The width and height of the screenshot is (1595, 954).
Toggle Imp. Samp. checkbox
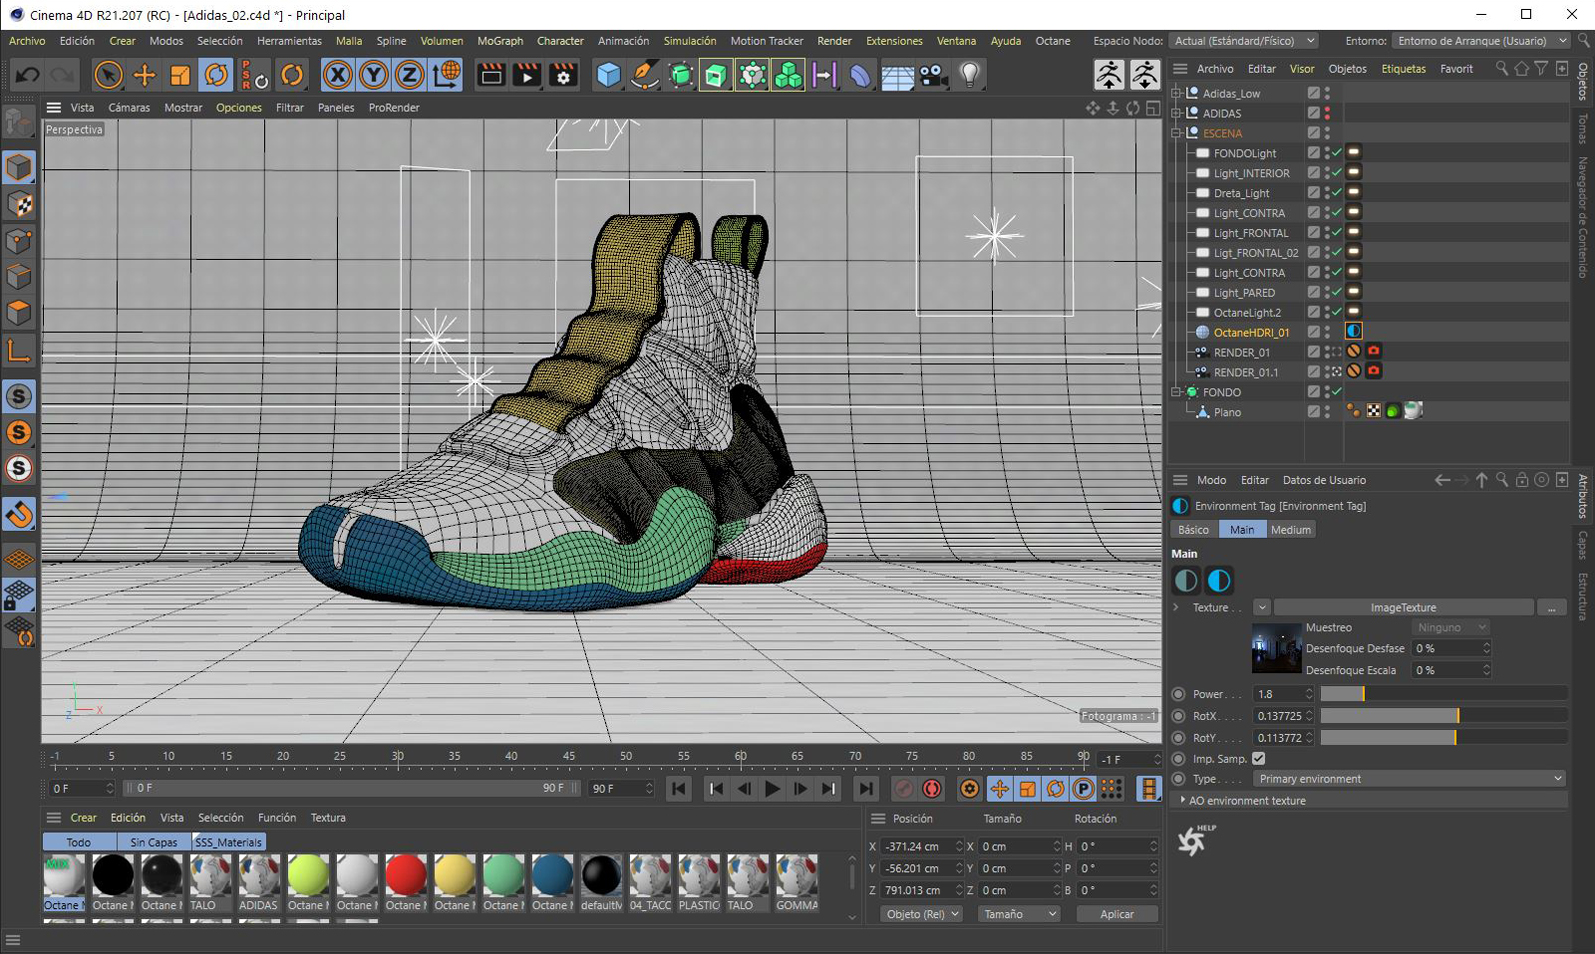1259,759
